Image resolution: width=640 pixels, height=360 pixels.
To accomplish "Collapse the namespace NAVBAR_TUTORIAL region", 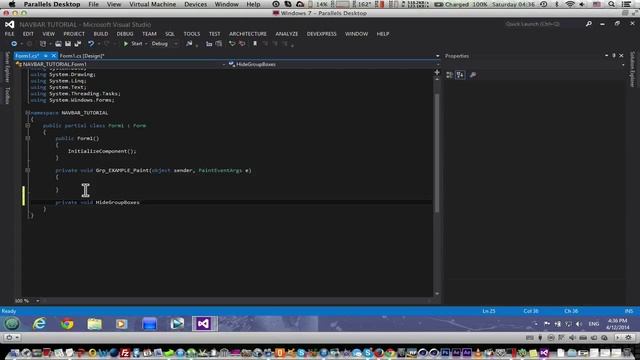I will click(27, 113).
